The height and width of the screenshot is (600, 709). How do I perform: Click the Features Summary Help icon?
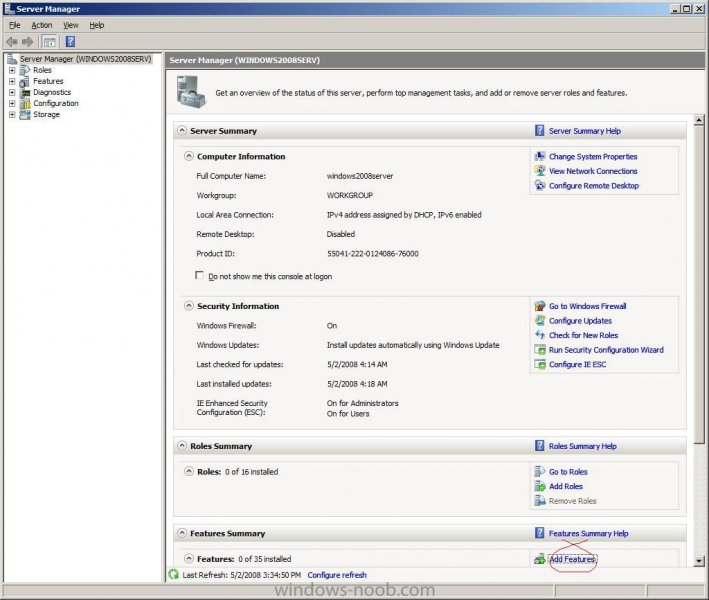(539, 533)
